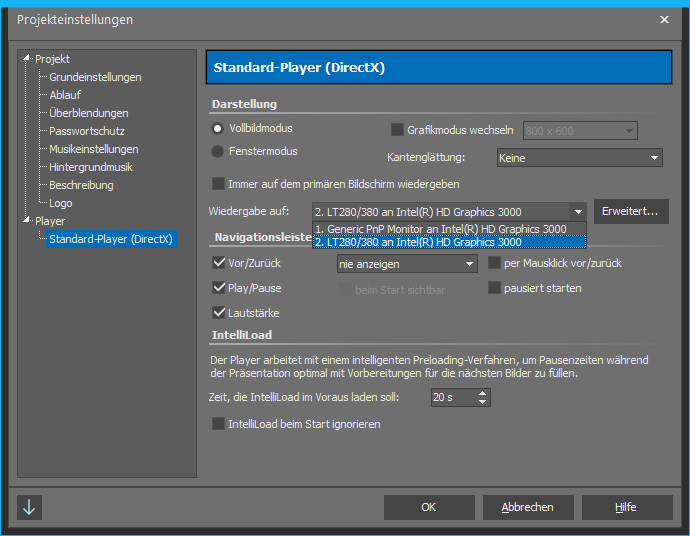Click the Erweitert... button

tap(631, 211)
